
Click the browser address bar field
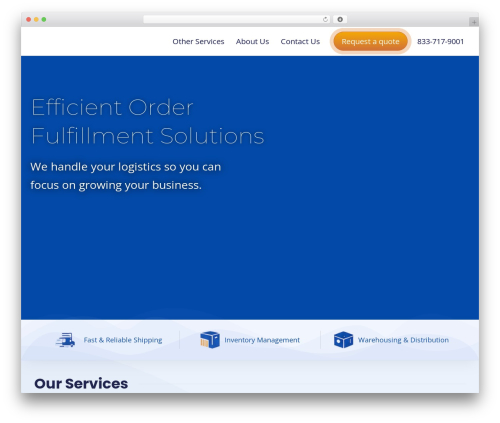237,19
